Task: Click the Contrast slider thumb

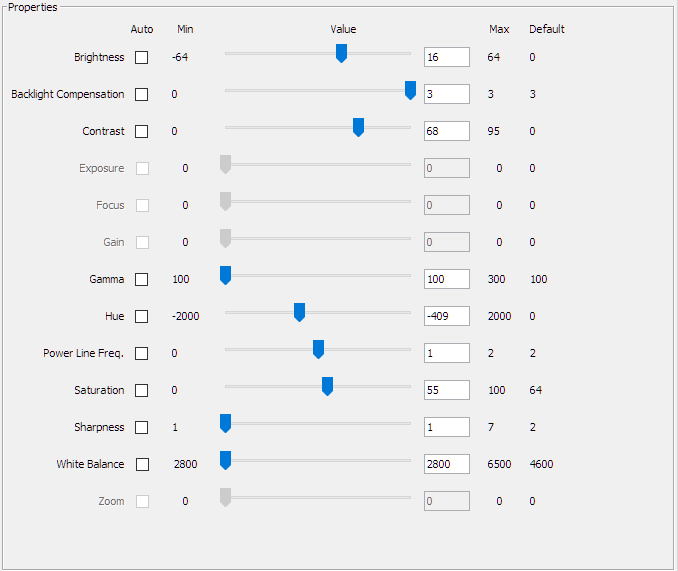Action: tap(358, 127)
